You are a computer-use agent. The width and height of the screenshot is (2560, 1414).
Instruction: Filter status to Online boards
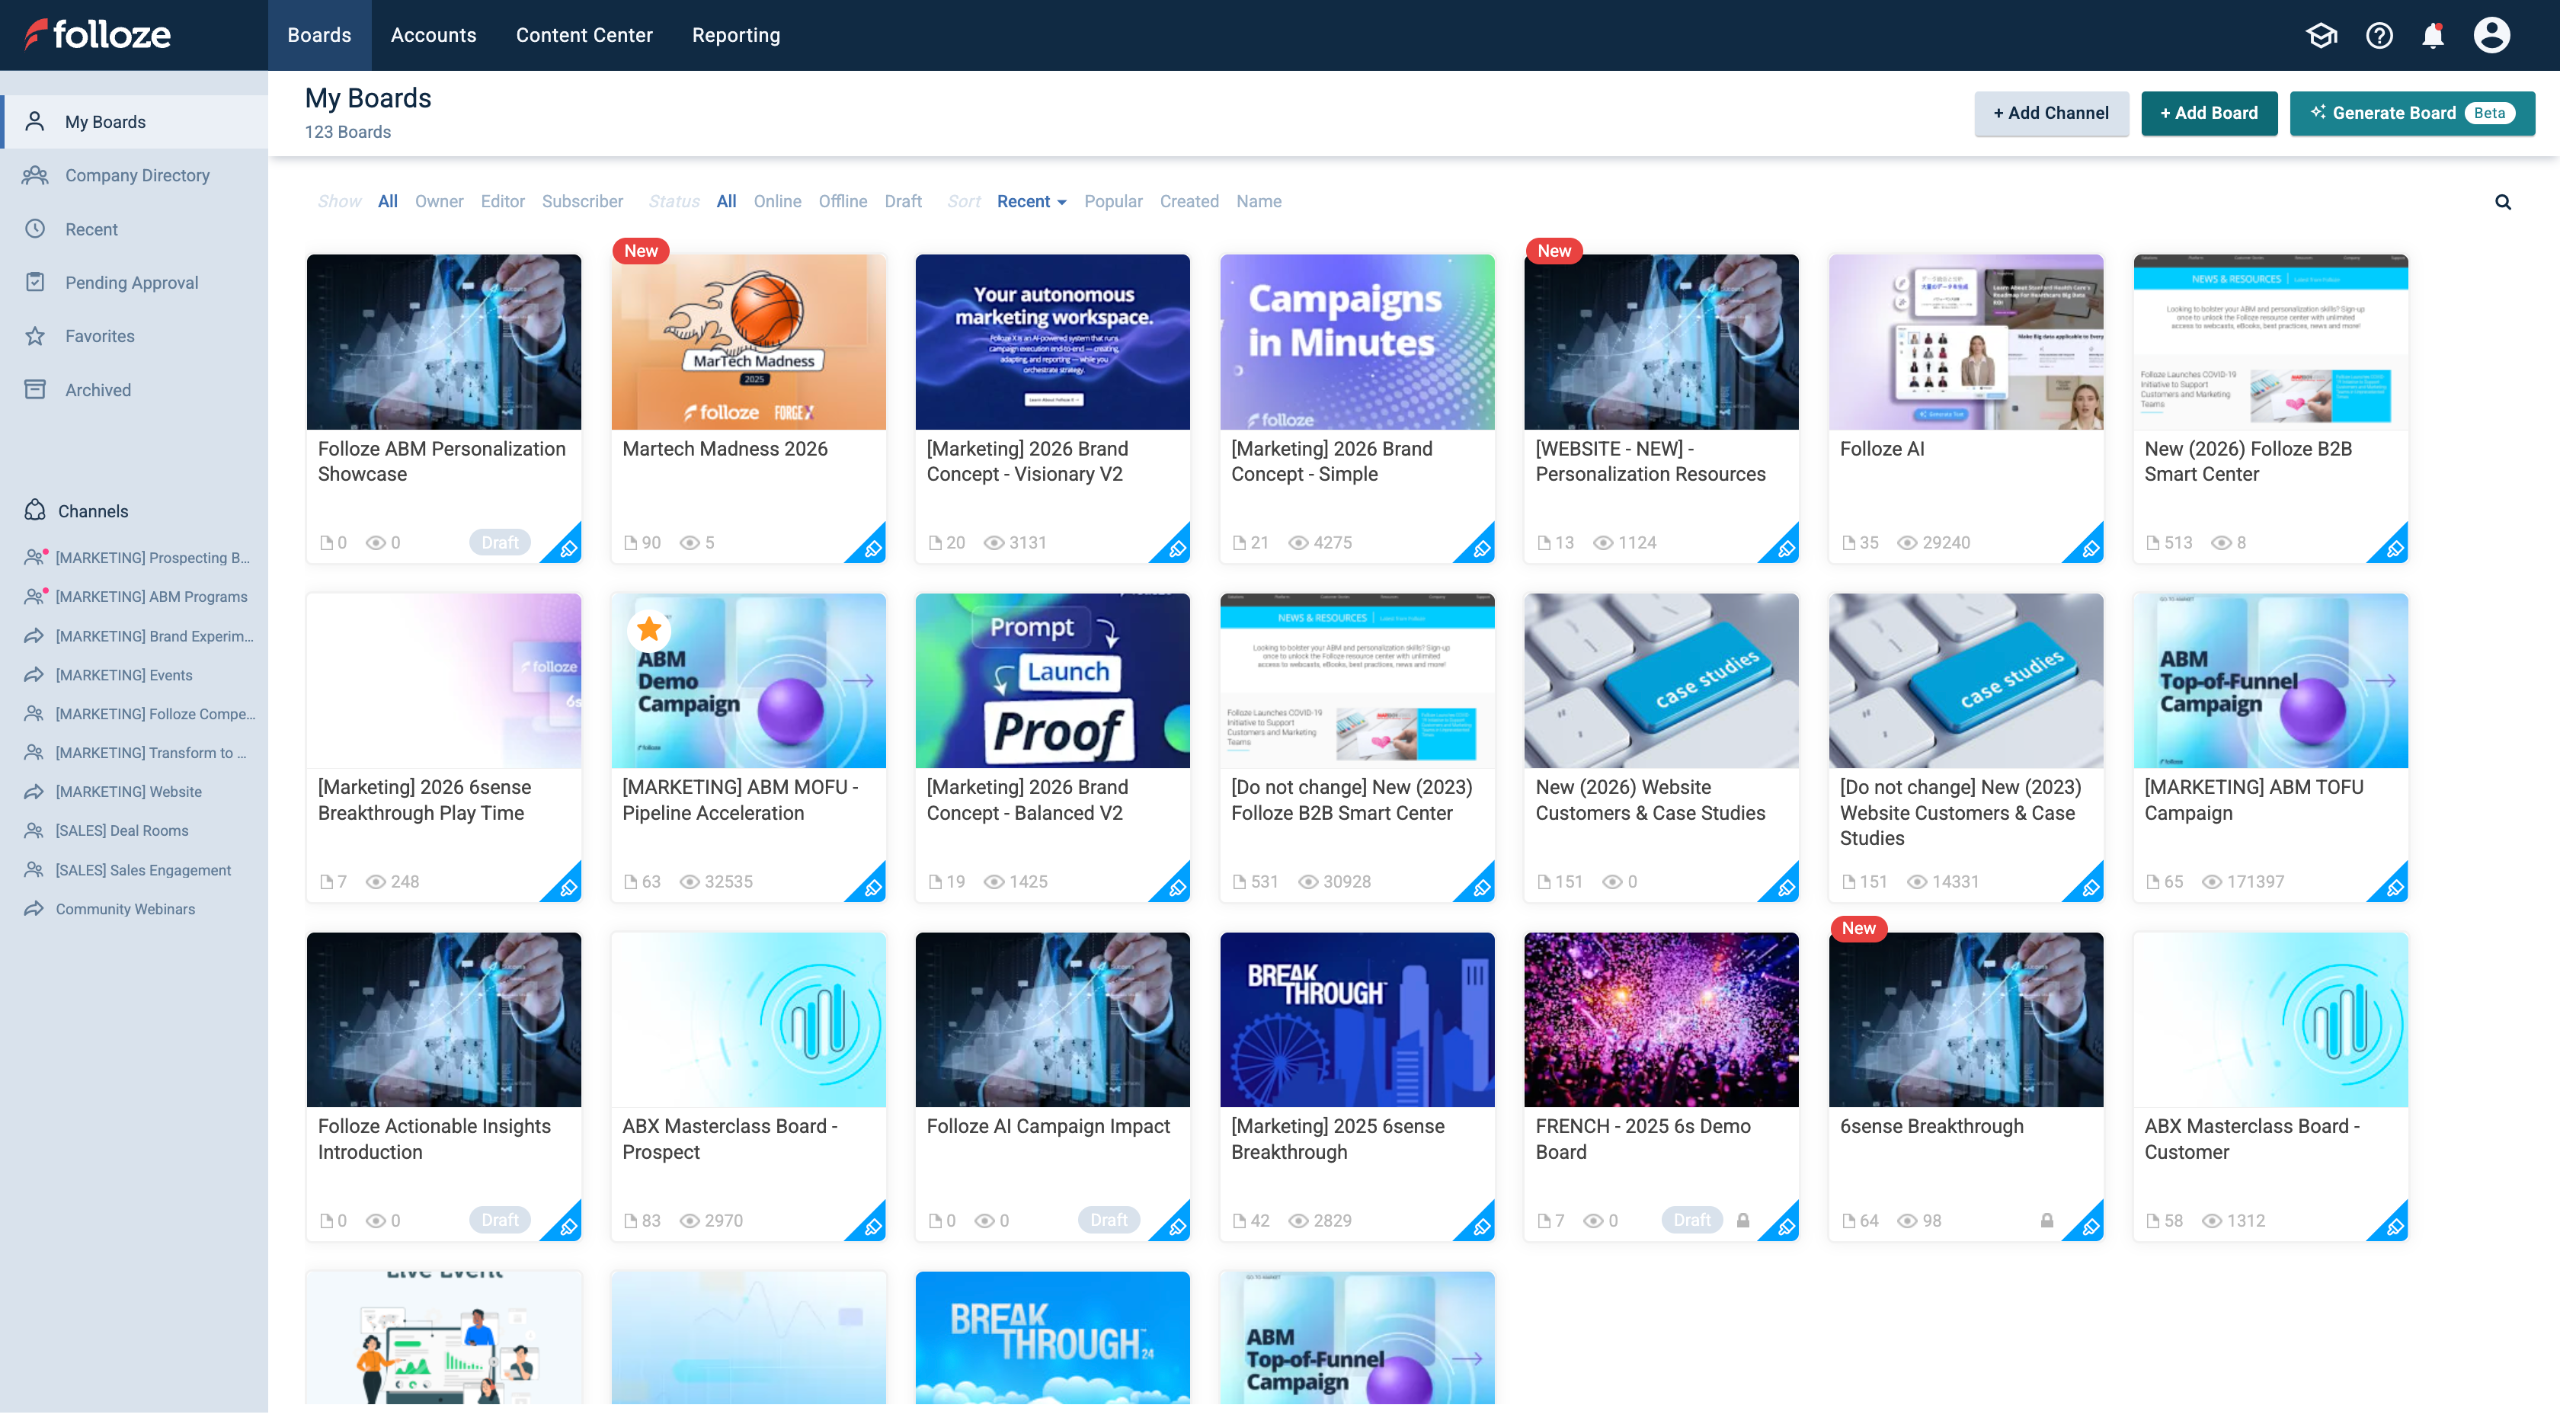pos(777,201)
